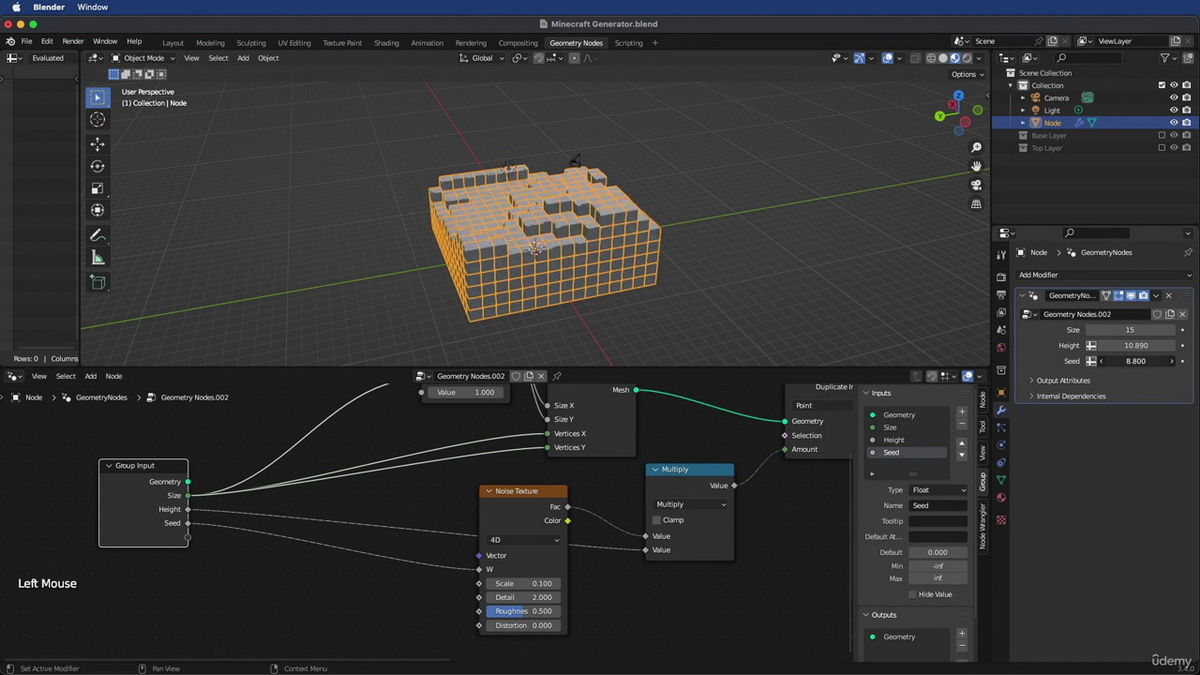Image resolution: width=1200 pixels, height=675 pixels.
Task: Click the outliner search field
Action: [1090, 59]
